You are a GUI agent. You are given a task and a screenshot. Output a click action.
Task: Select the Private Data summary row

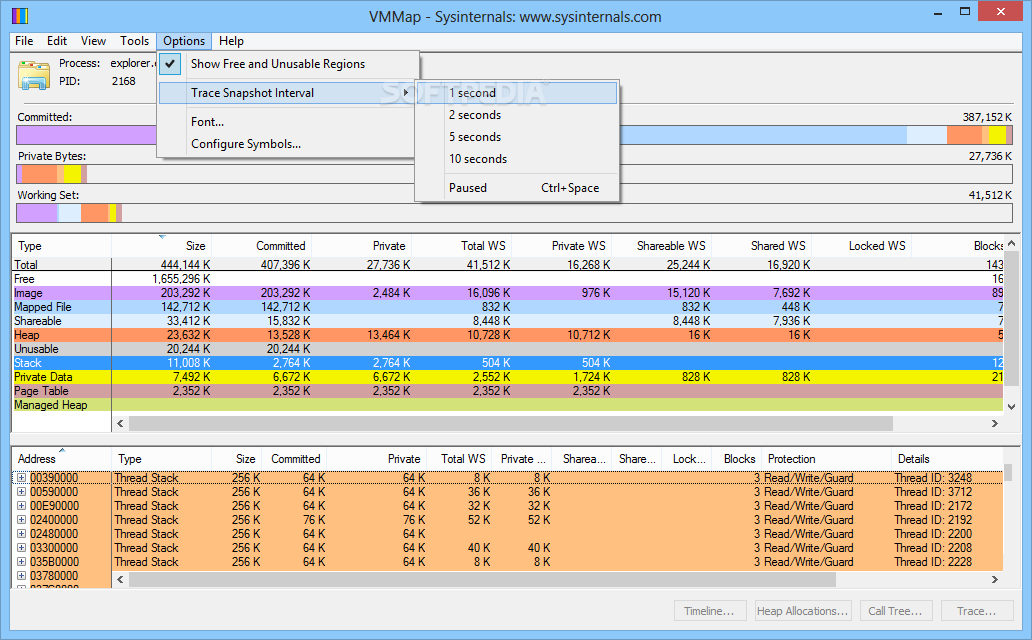[x=507, y=377]
